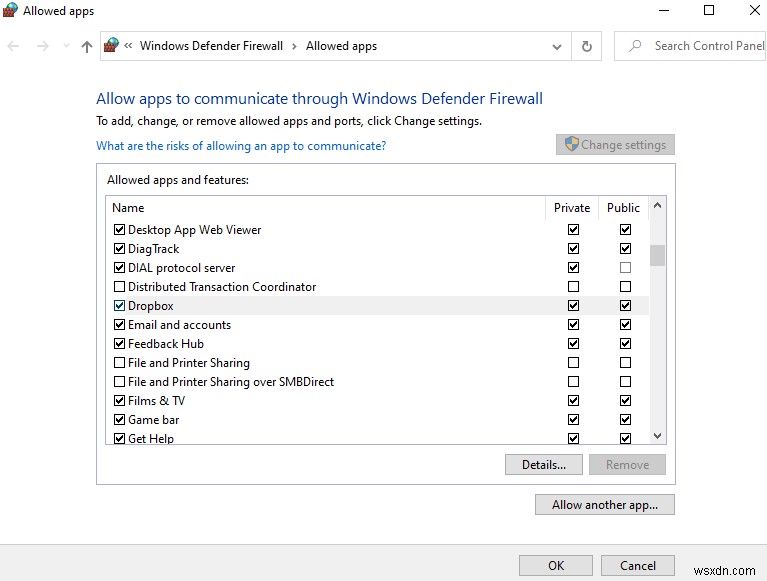Toggle Private for Game bar

[x=573, y=420]
